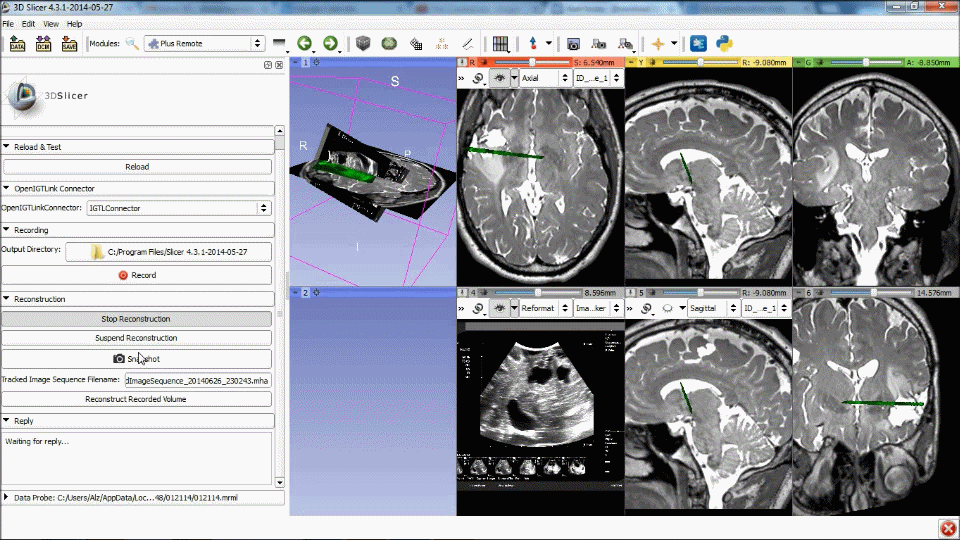Open the module search magnifier icon
960x540 pixels.
coord(132,44)
